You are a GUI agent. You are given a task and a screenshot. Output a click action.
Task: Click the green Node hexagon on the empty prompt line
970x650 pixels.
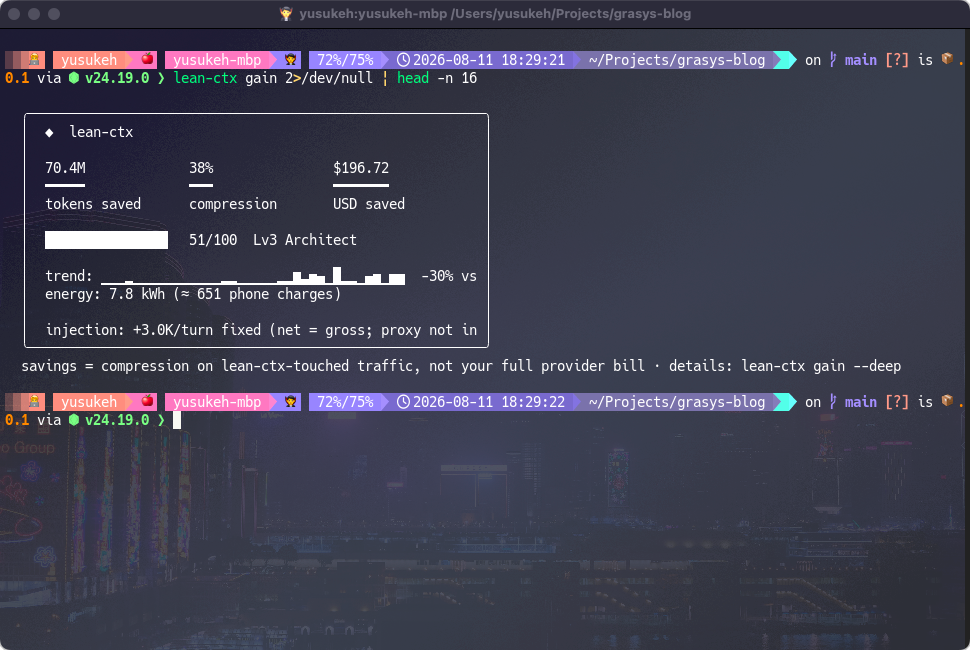(x=74, y=420)
